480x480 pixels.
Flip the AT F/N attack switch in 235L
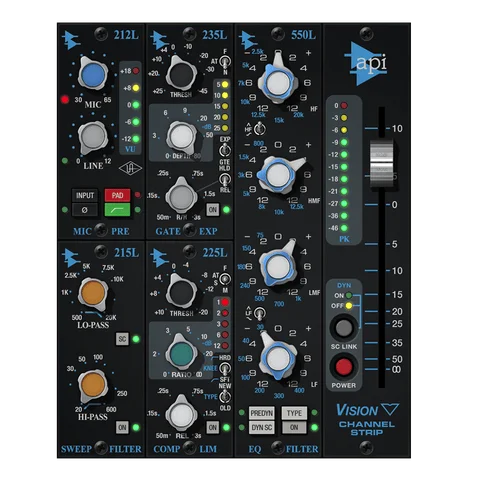click(x=225, y=62)
